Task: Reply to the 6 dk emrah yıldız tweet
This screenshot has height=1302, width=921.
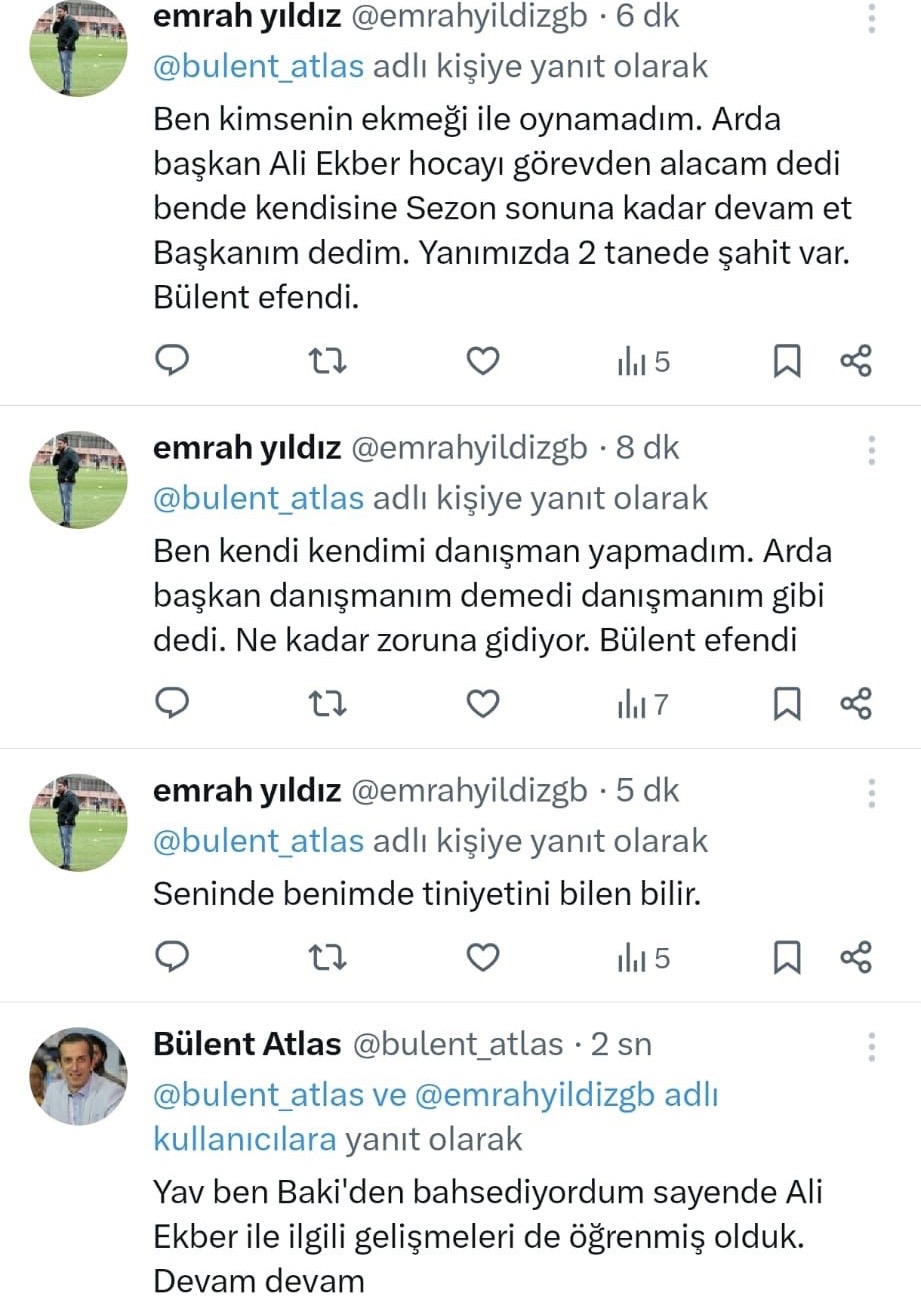Action: point(173,360)
